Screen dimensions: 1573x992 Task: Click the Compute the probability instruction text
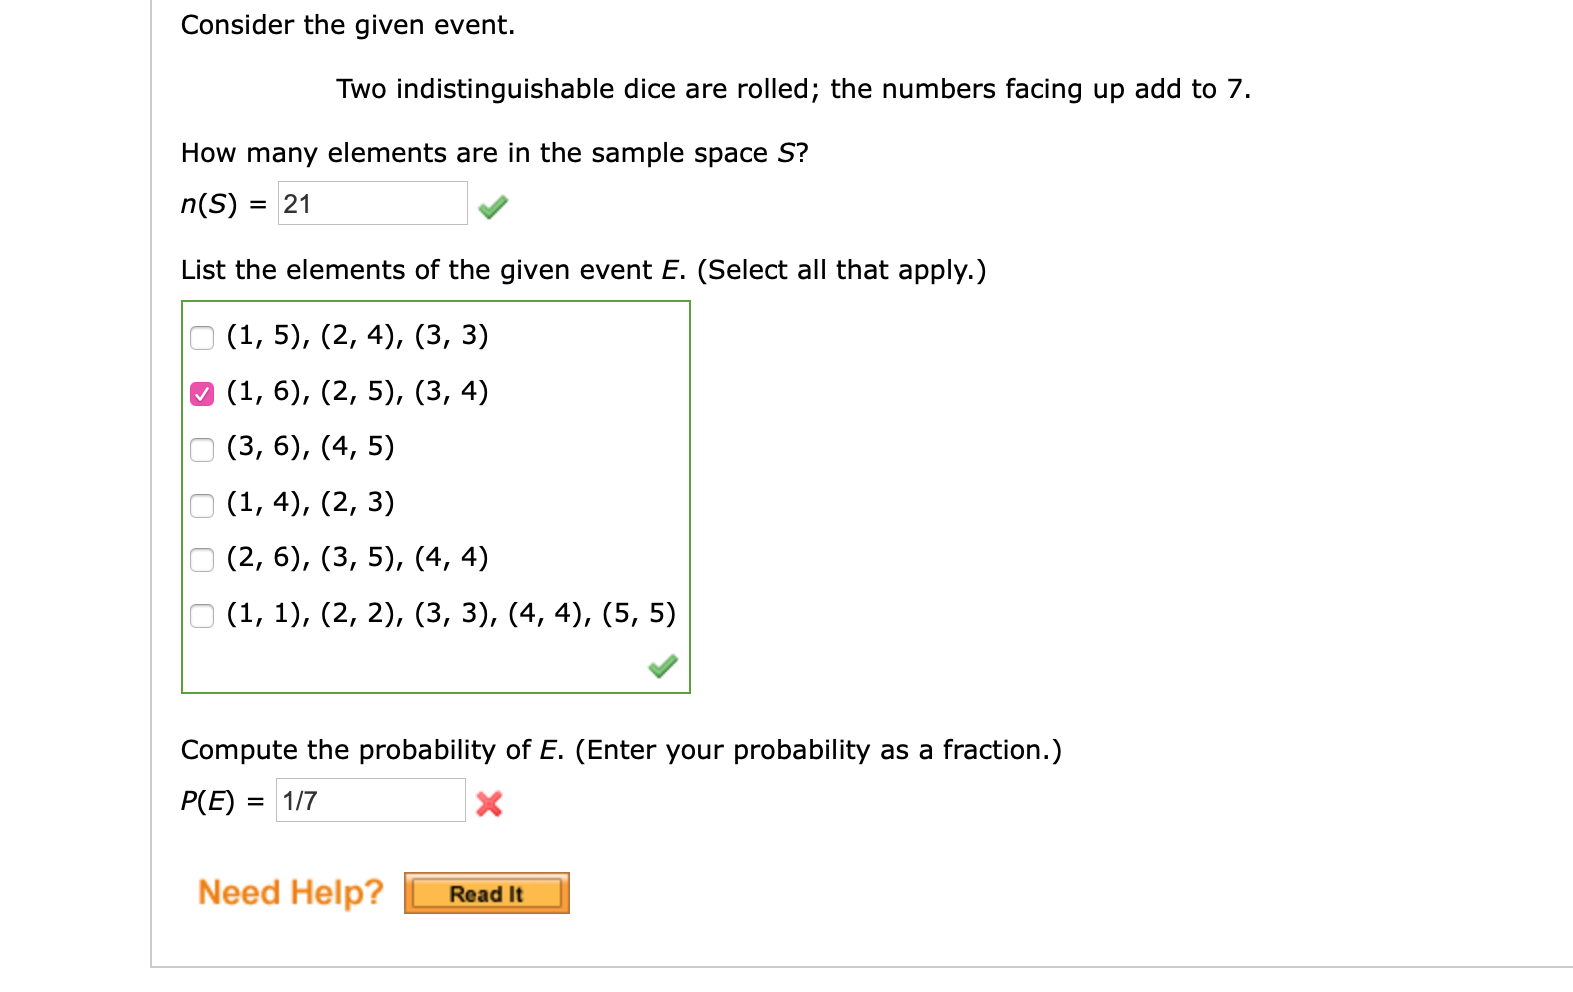(620, 749)
